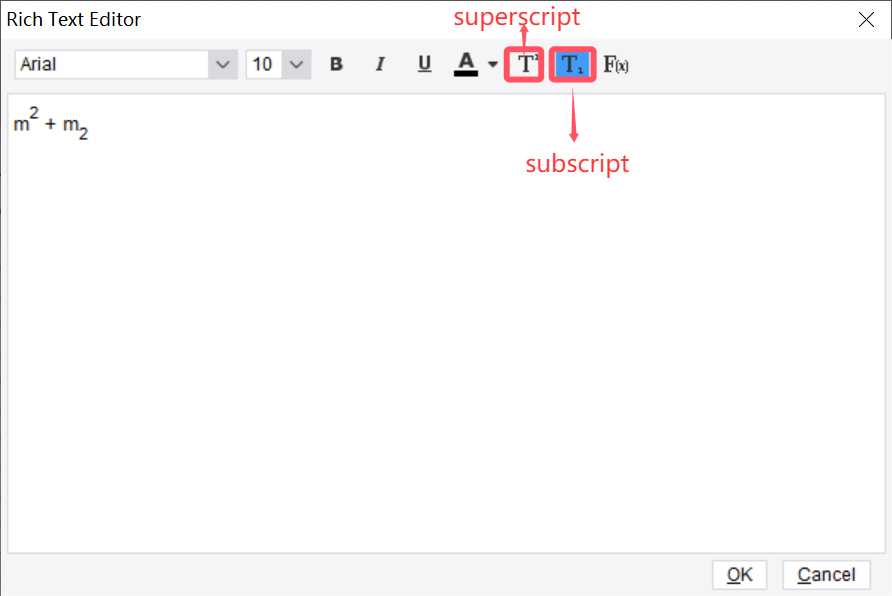Viewport: 892px width, 596px height.
Task: Select the highlighted subscript T icon
Action: [x=572, y=64]
